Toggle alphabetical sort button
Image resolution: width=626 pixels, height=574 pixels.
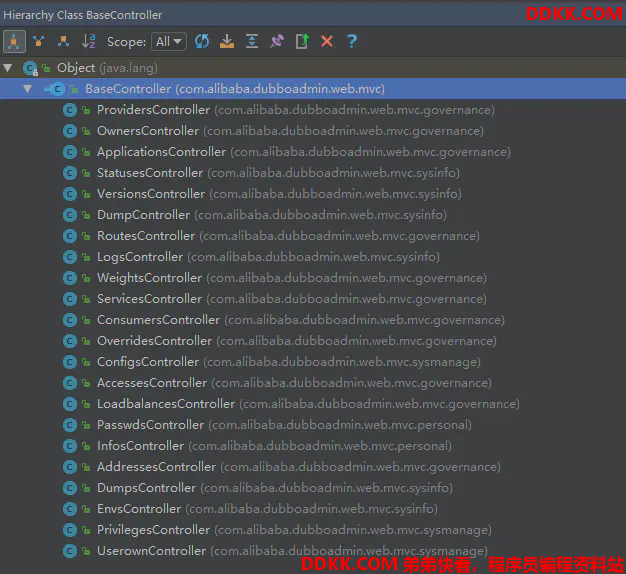[89, 42]
